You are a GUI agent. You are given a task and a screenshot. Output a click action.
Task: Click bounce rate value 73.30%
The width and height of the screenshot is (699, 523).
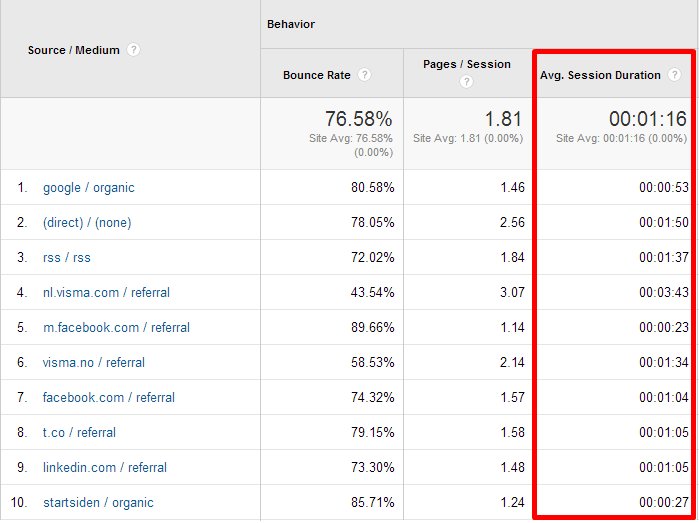372,467
